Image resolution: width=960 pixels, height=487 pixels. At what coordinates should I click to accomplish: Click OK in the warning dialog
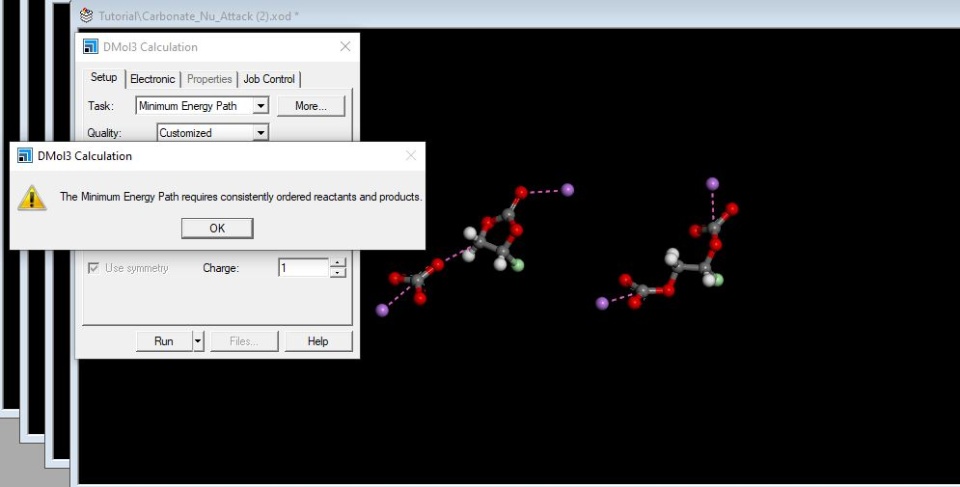217,228
